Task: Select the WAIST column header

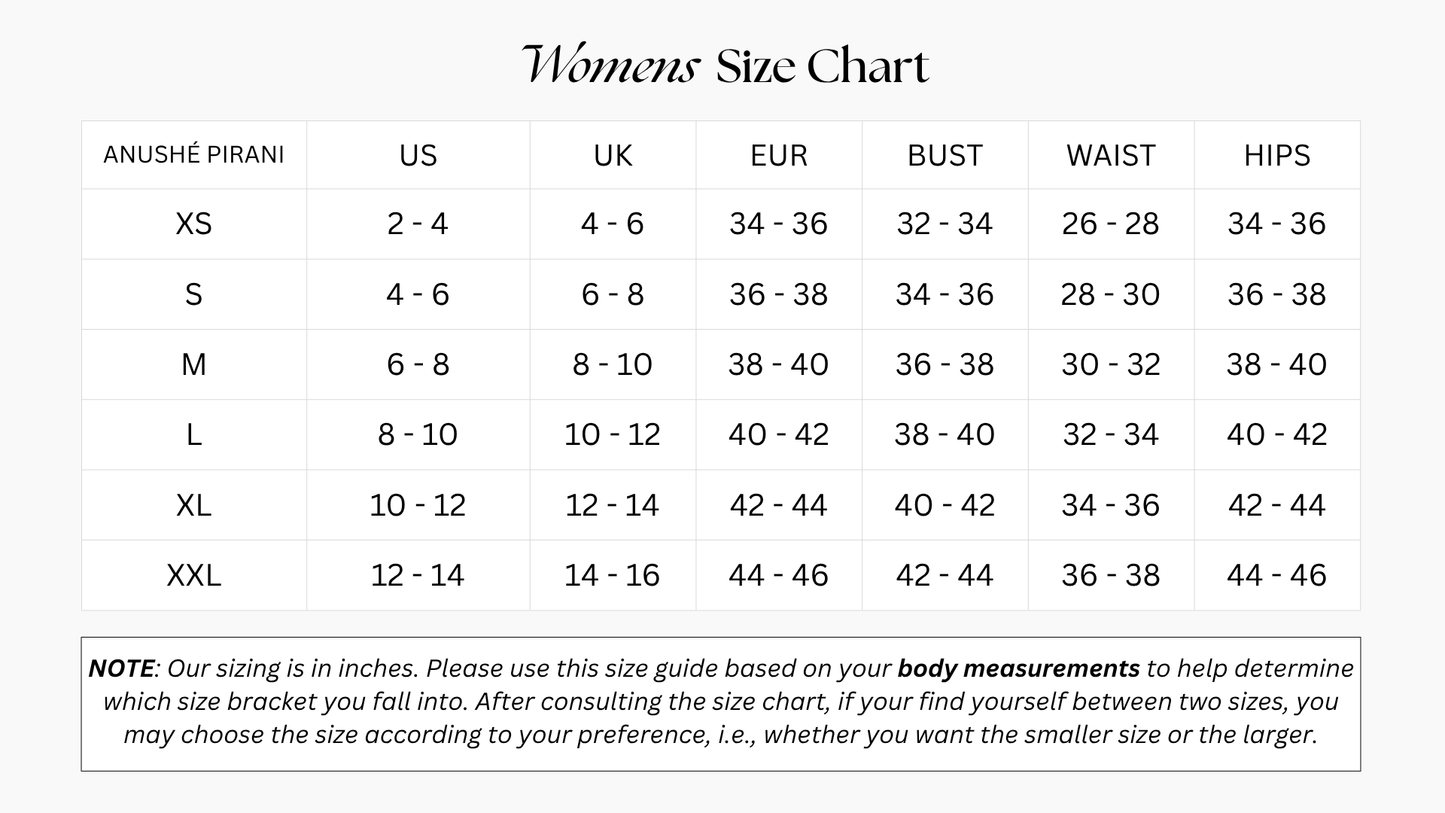Action: pos(1111,155)
